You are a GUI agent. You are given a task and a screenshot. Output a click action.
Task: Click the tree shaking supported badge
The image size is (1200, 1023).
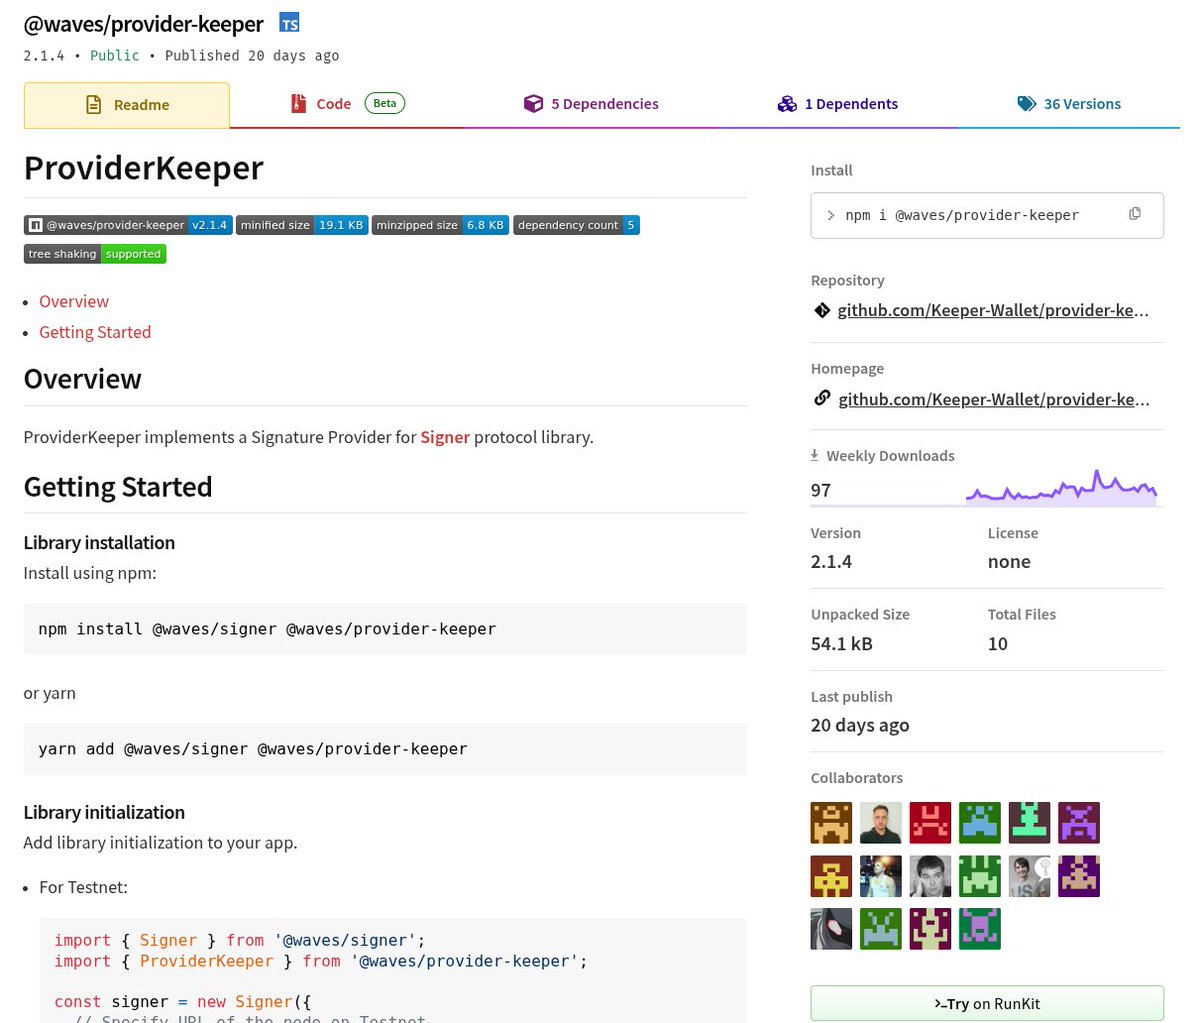click(x=95, y=254)
